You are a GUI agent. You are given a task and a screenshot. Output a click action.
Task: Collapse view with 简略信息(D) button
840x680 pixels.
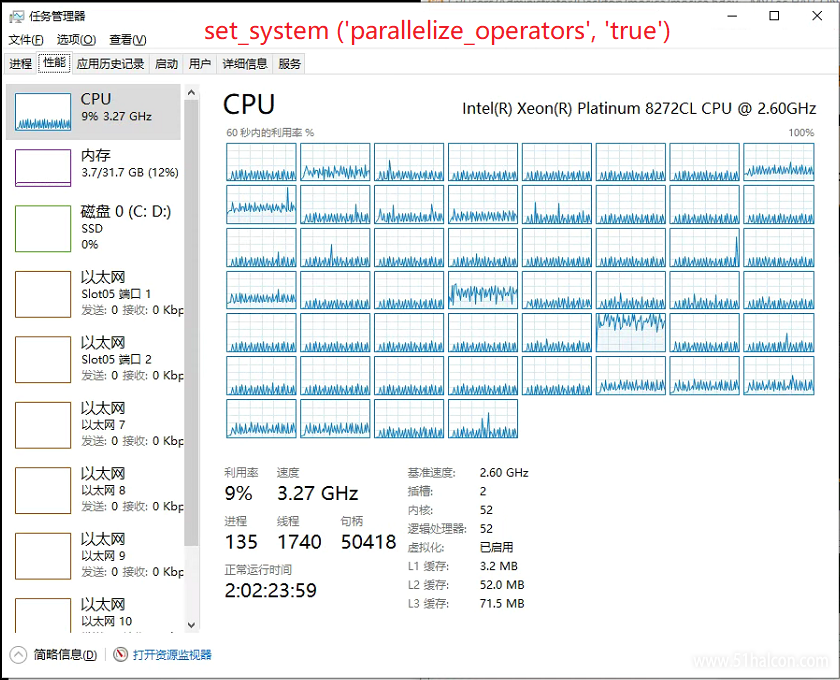[x=54, y=654]
